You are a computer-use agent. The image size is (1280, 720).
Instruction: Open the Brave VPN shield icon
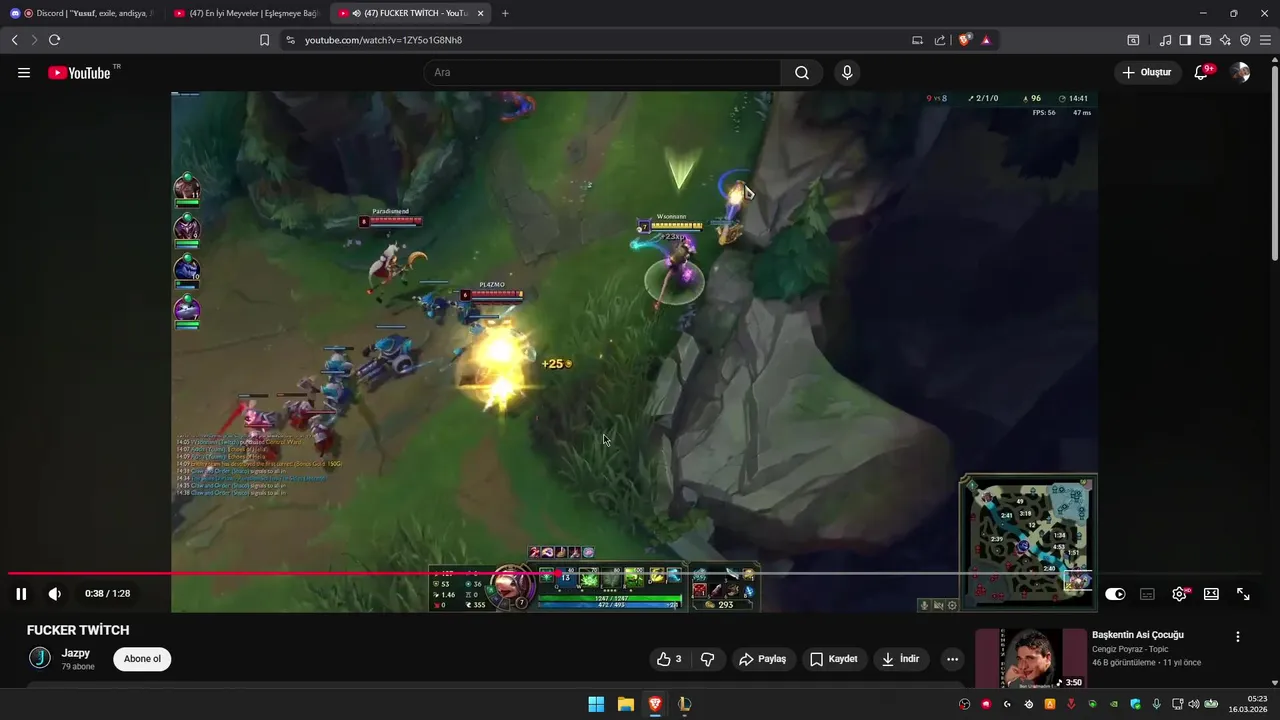point(1245,40)
